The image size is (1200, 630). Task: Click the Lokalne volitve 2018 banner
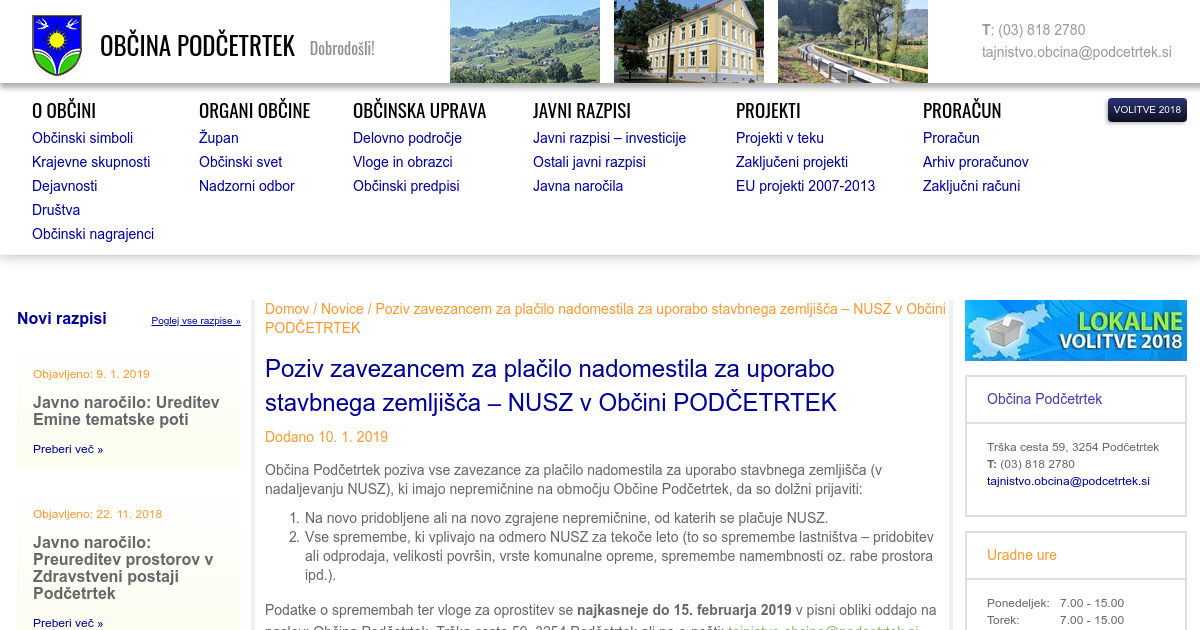click(1075, 330)
